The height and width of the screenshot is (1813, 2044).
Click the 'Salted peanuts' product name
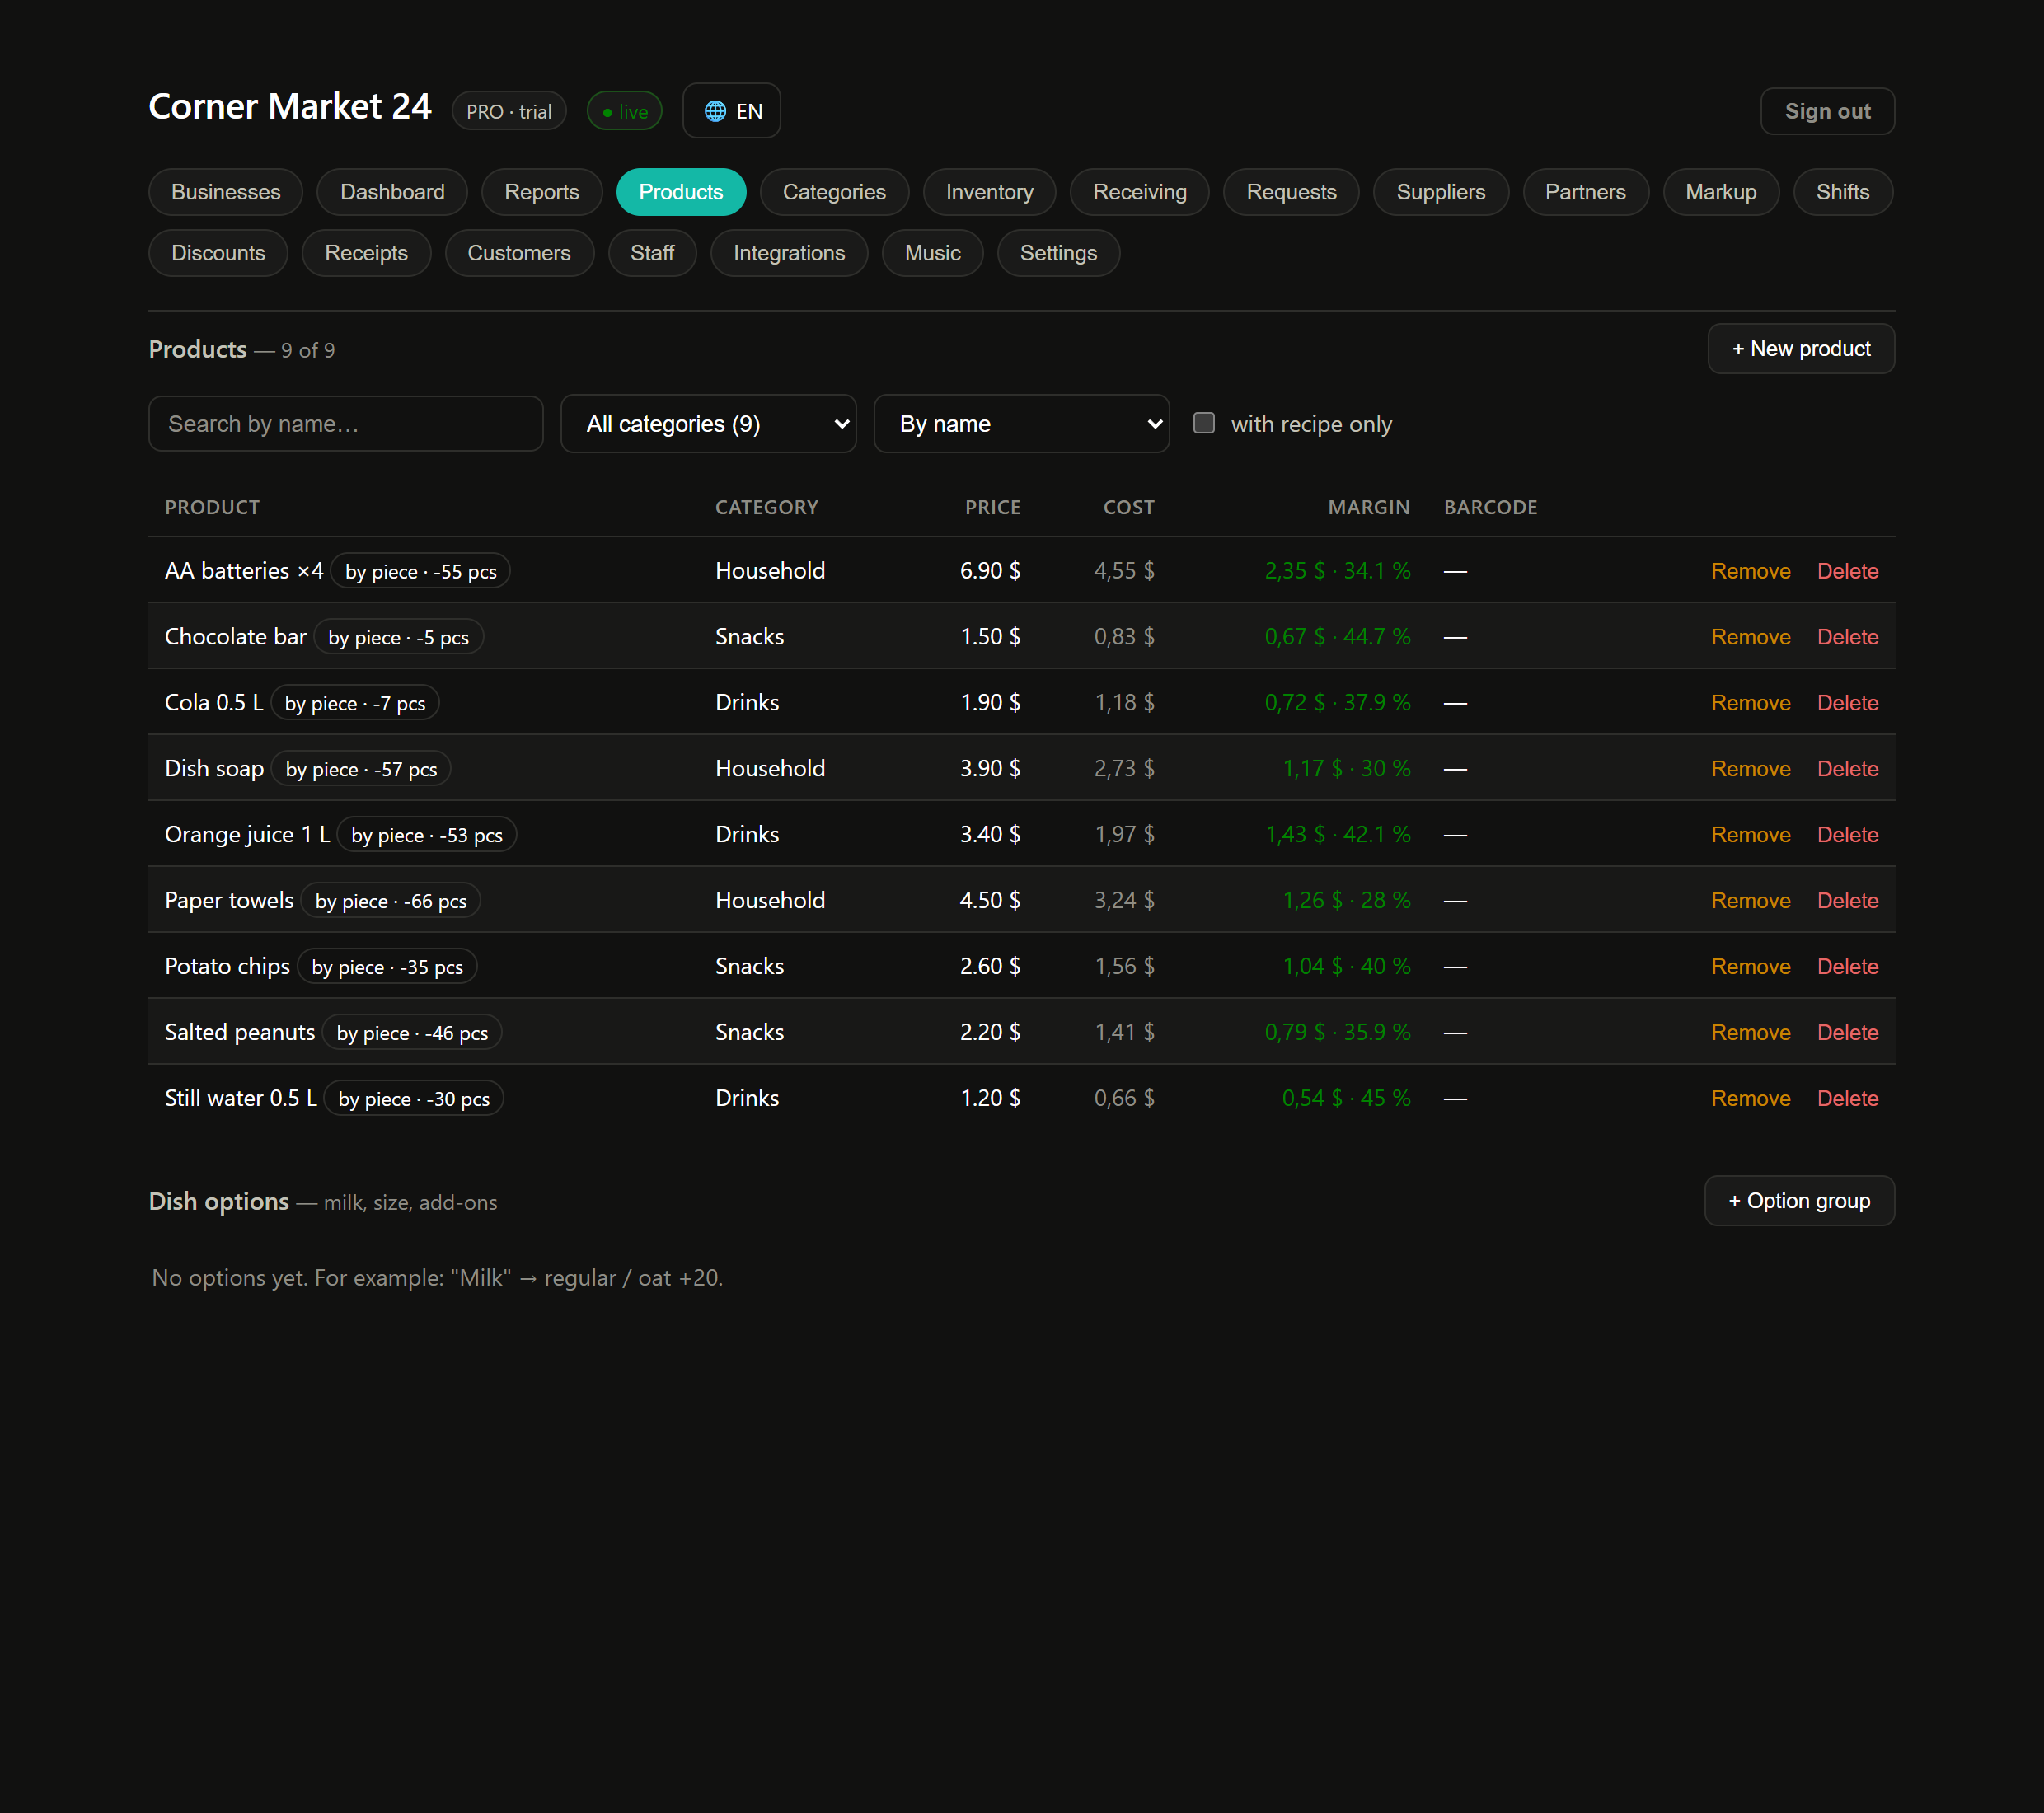239,1033
